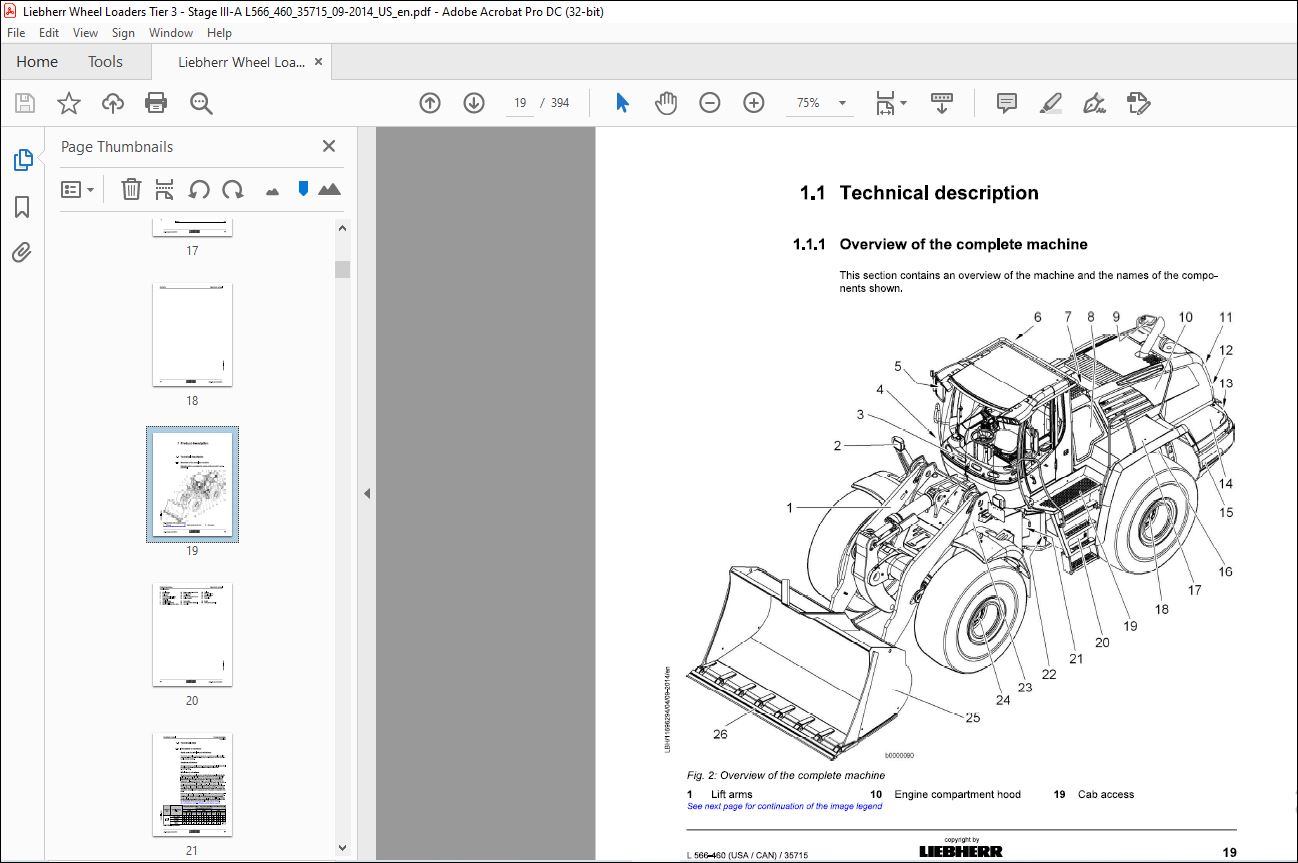Image resolution: width=1298 pixels, height=863 pixels.
Task: Activate the Hand pan tool
Action: (x=666, y=103)
